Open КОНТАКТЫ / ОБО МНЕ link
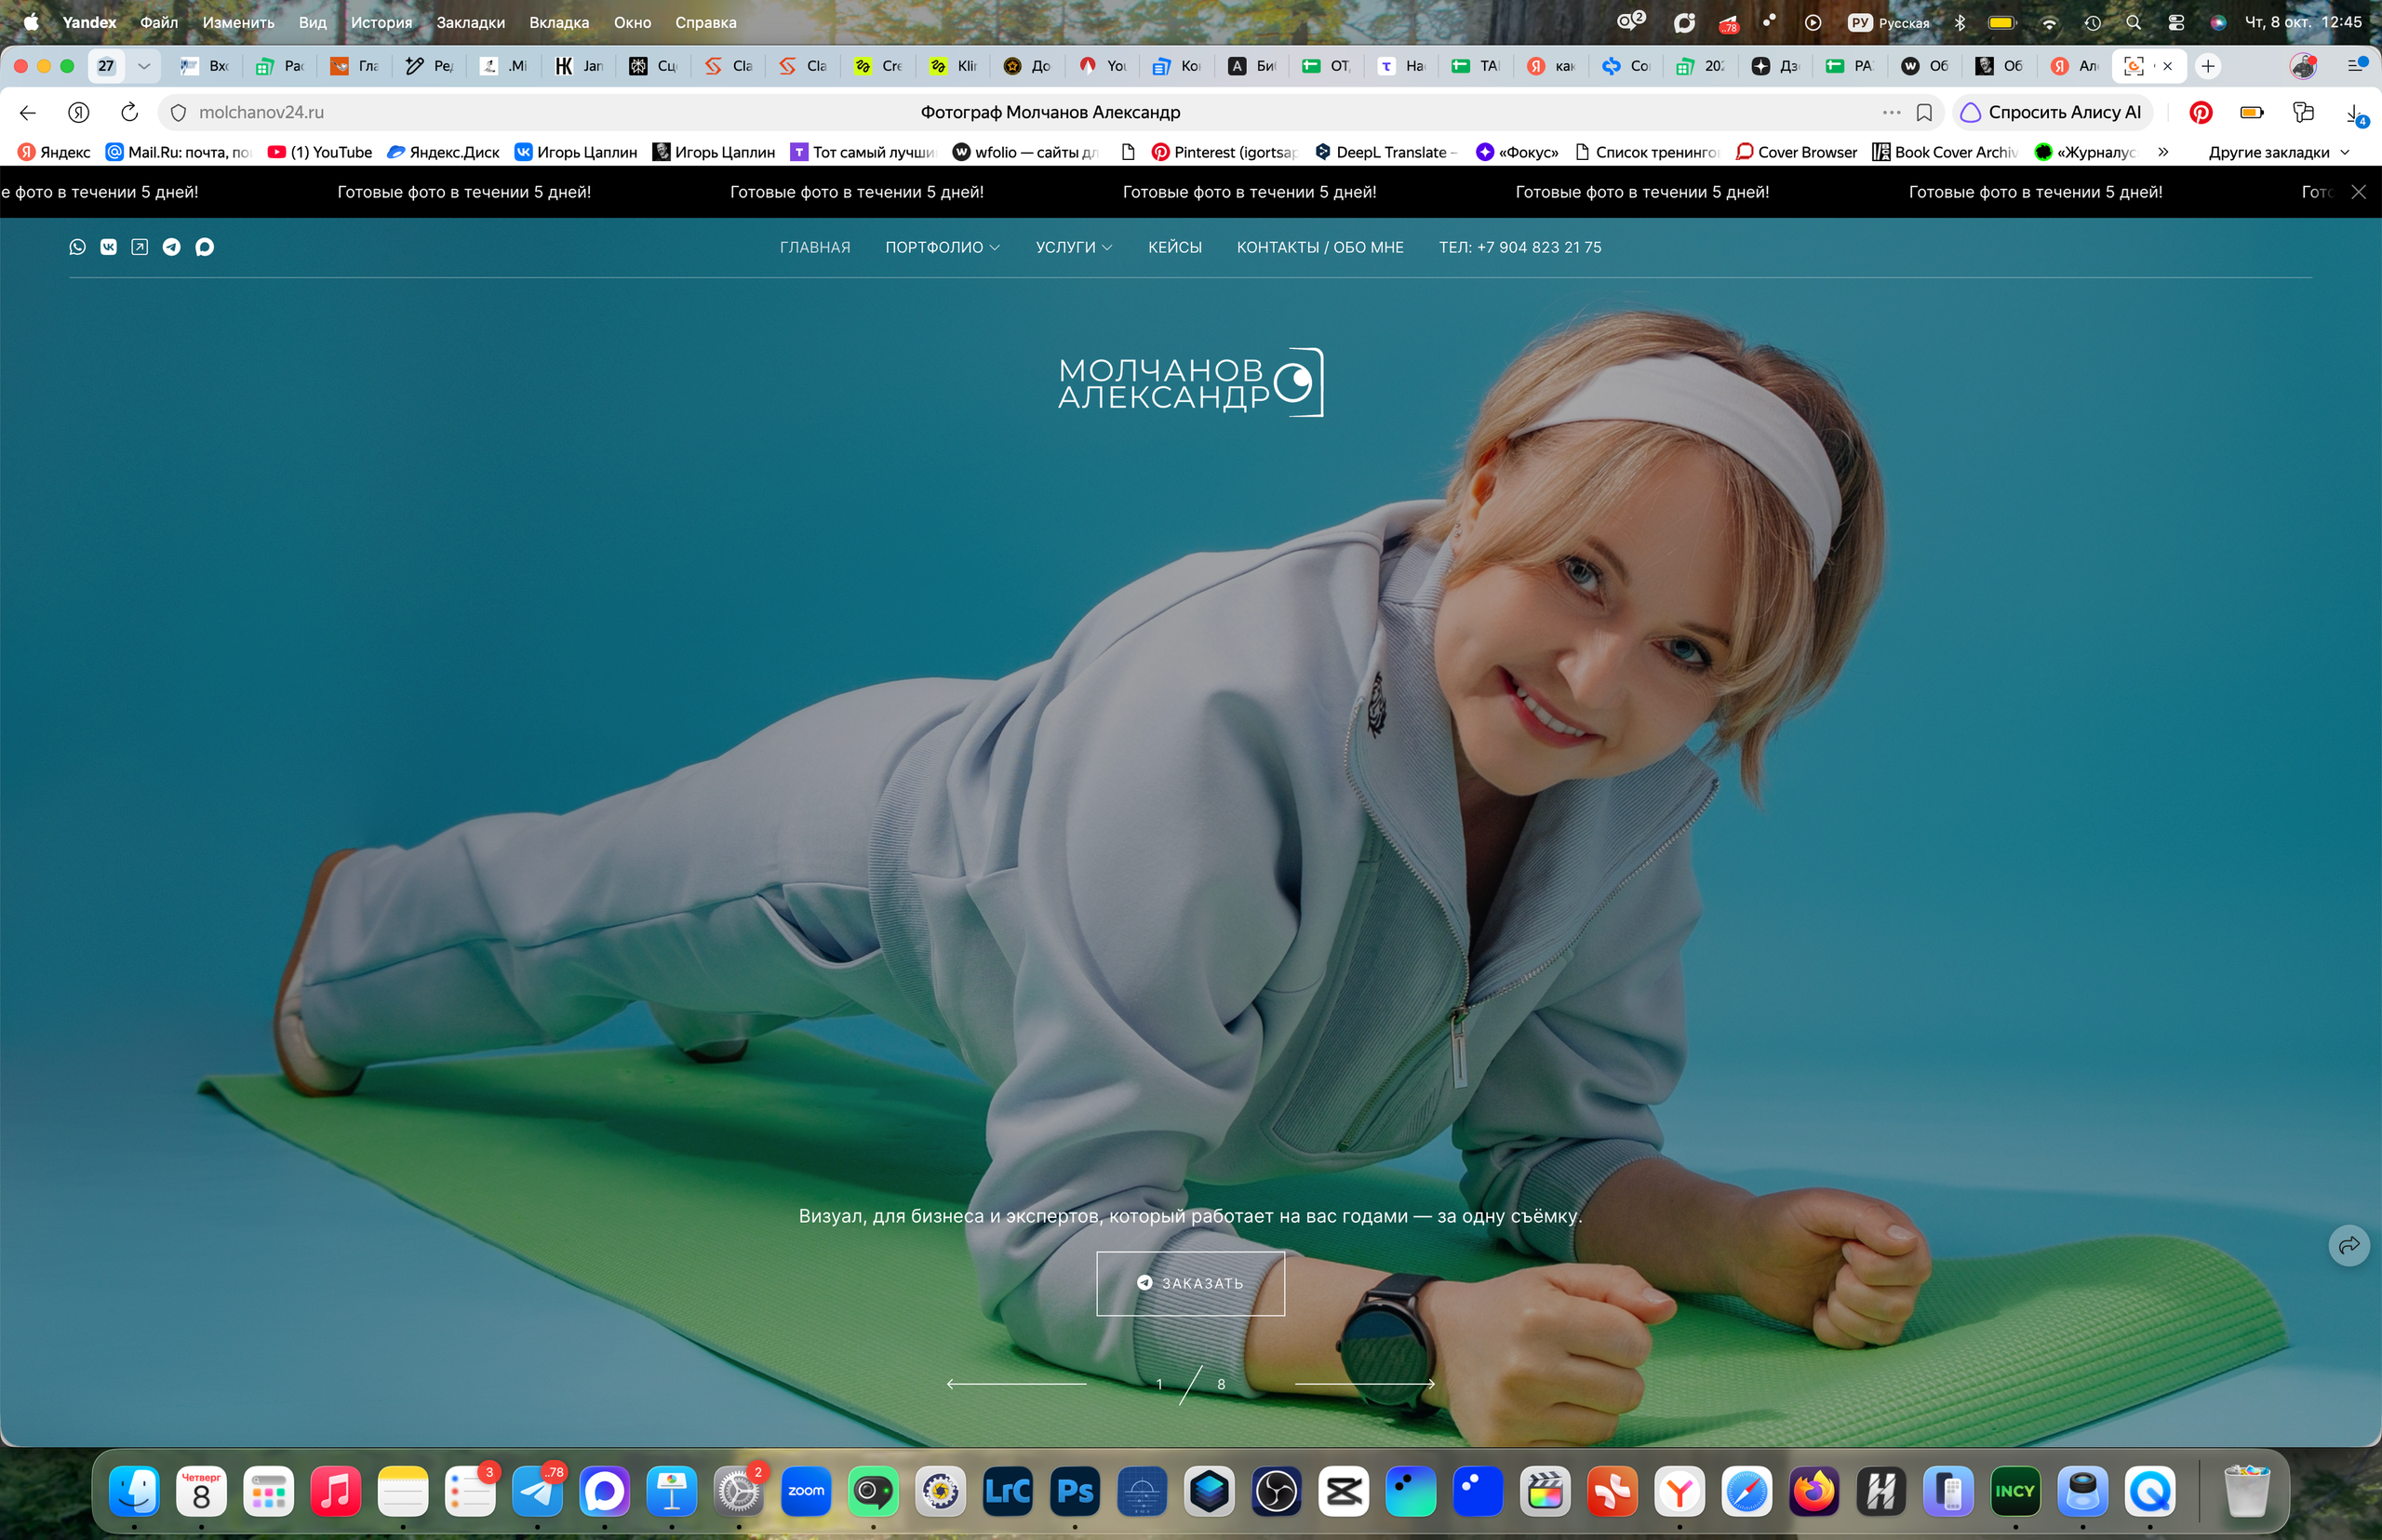This screenshot has width=2382, height=1540. coord(1320,247)
